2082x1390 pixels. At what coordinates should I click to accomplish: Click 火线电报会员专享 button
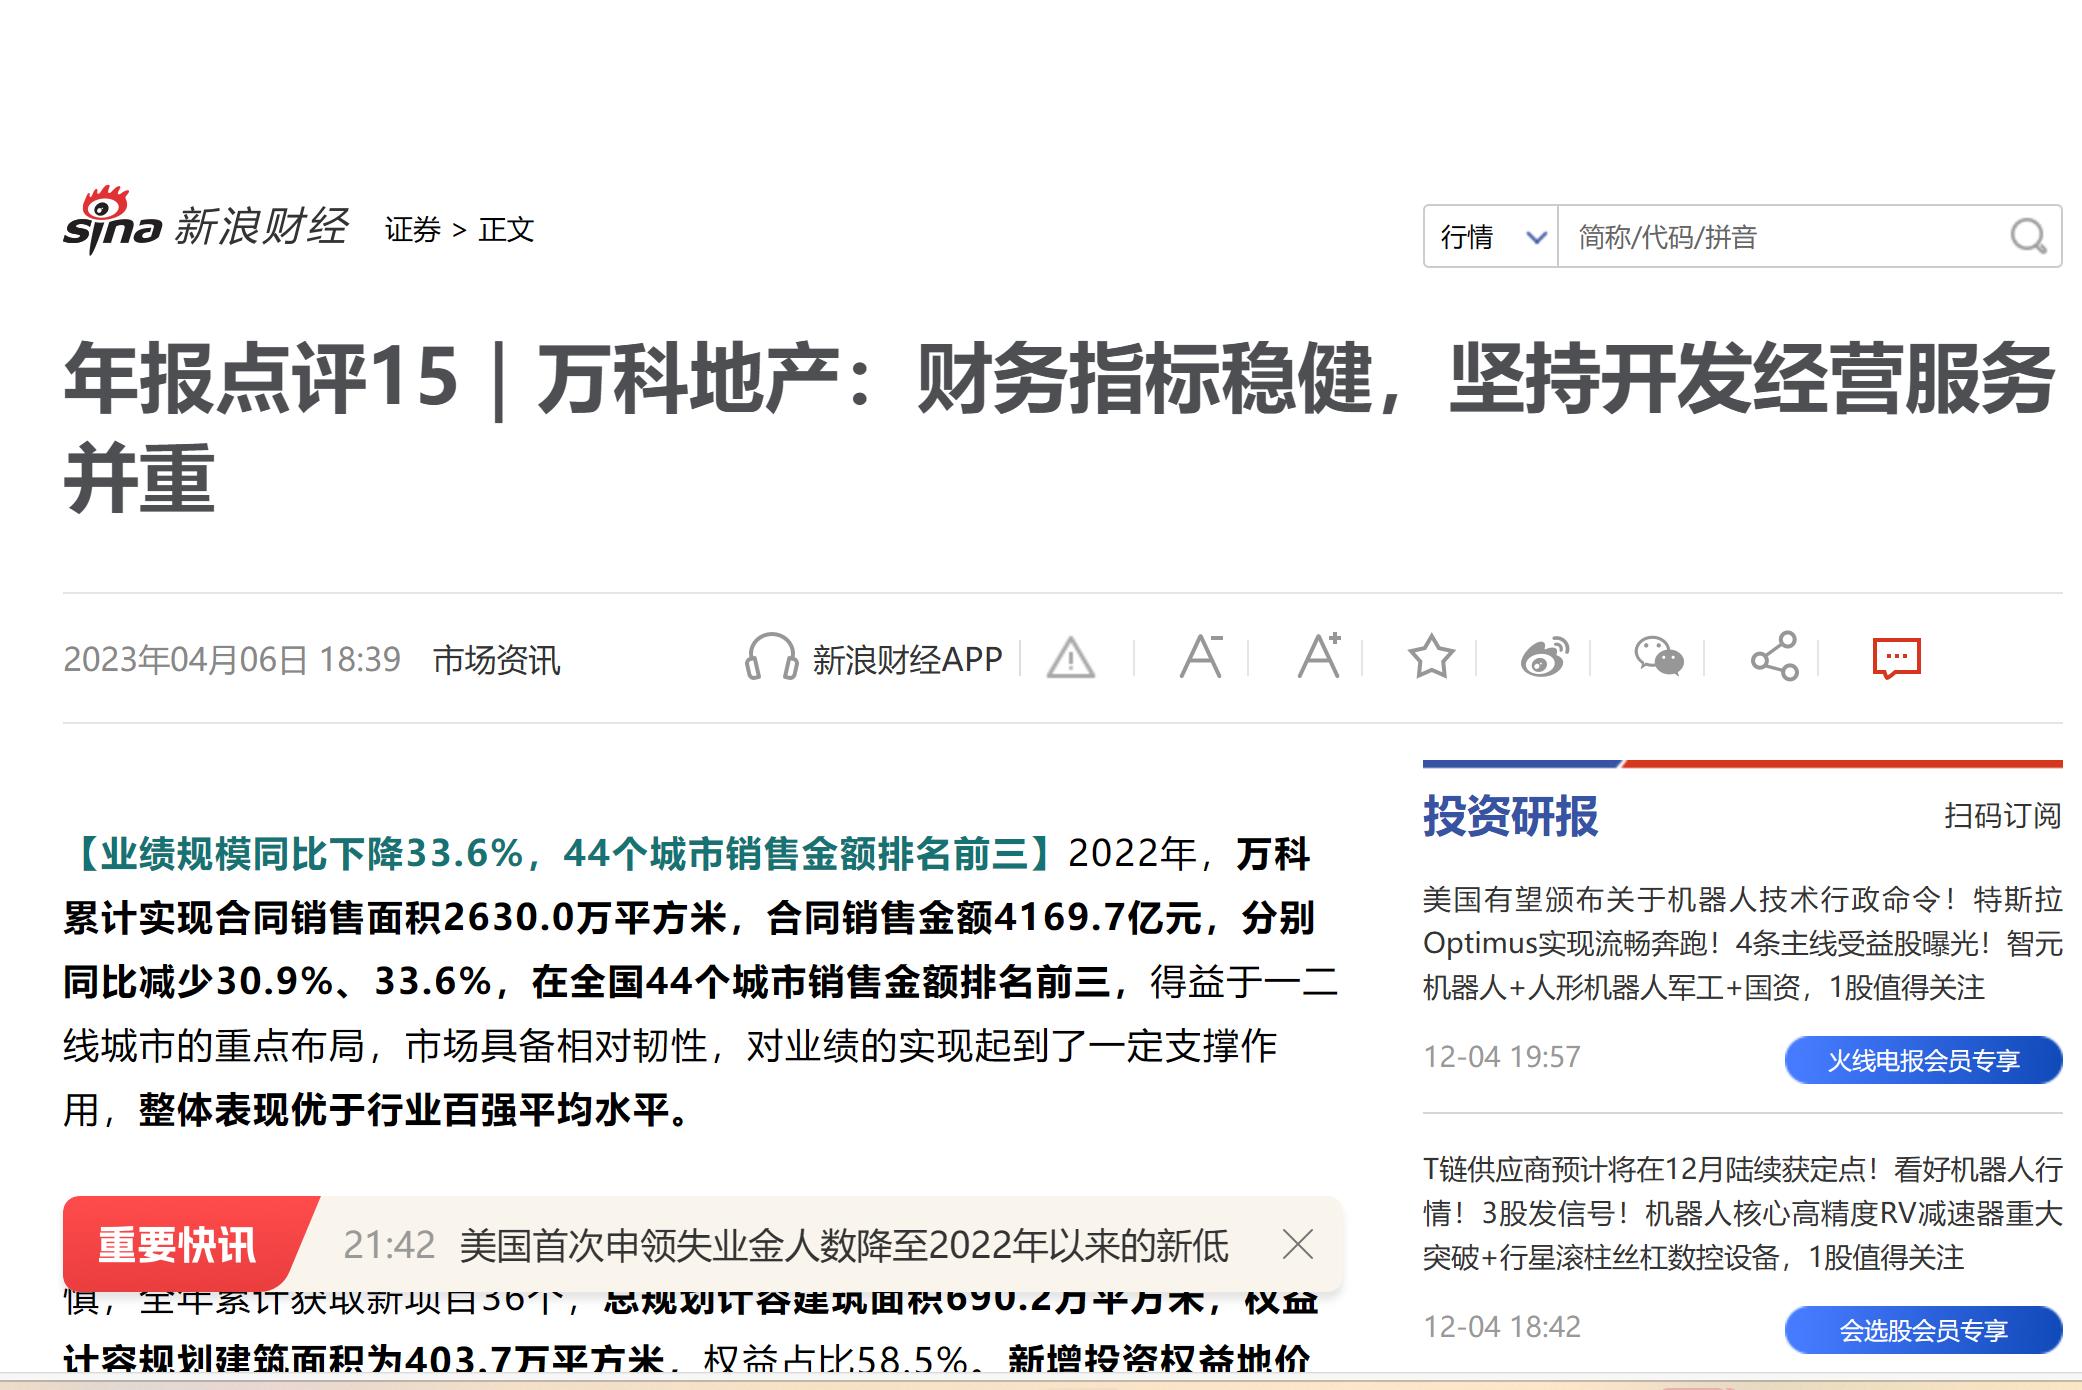(x=1922, y=1060)
